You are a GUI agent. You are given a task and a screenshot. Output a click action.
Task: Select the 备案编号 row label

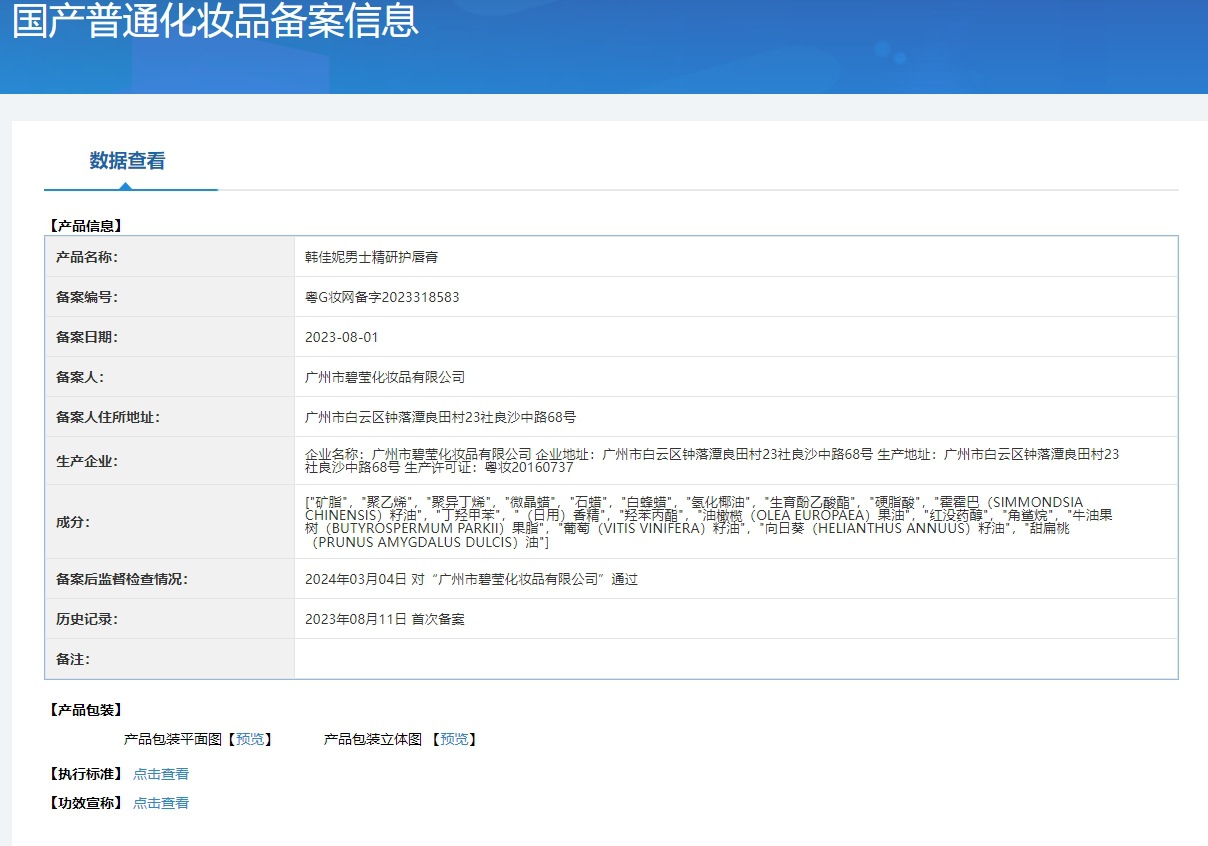(x=87, y=297)
